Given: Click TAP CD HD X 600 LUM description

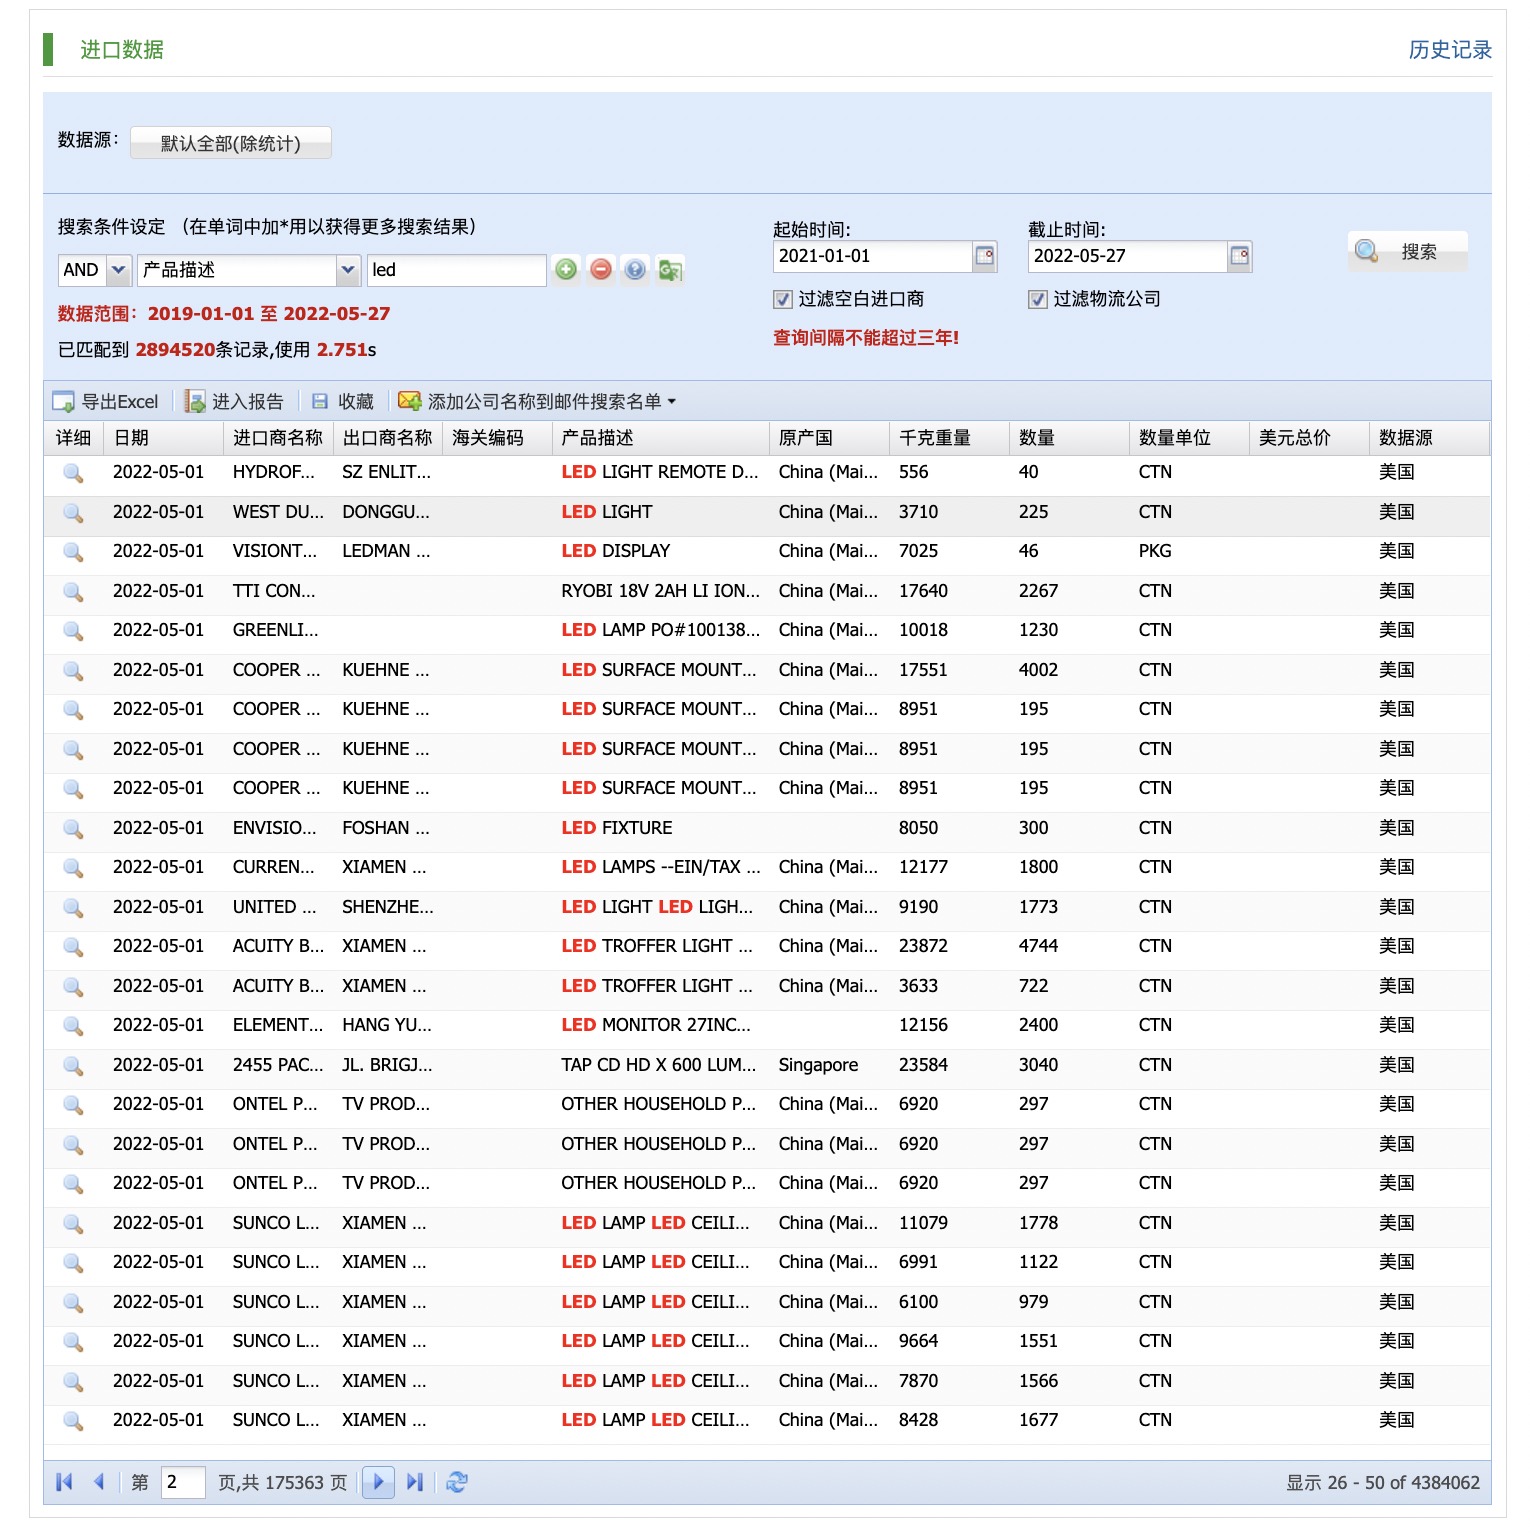Looking at the screenshot, I should pos(659,1065).
